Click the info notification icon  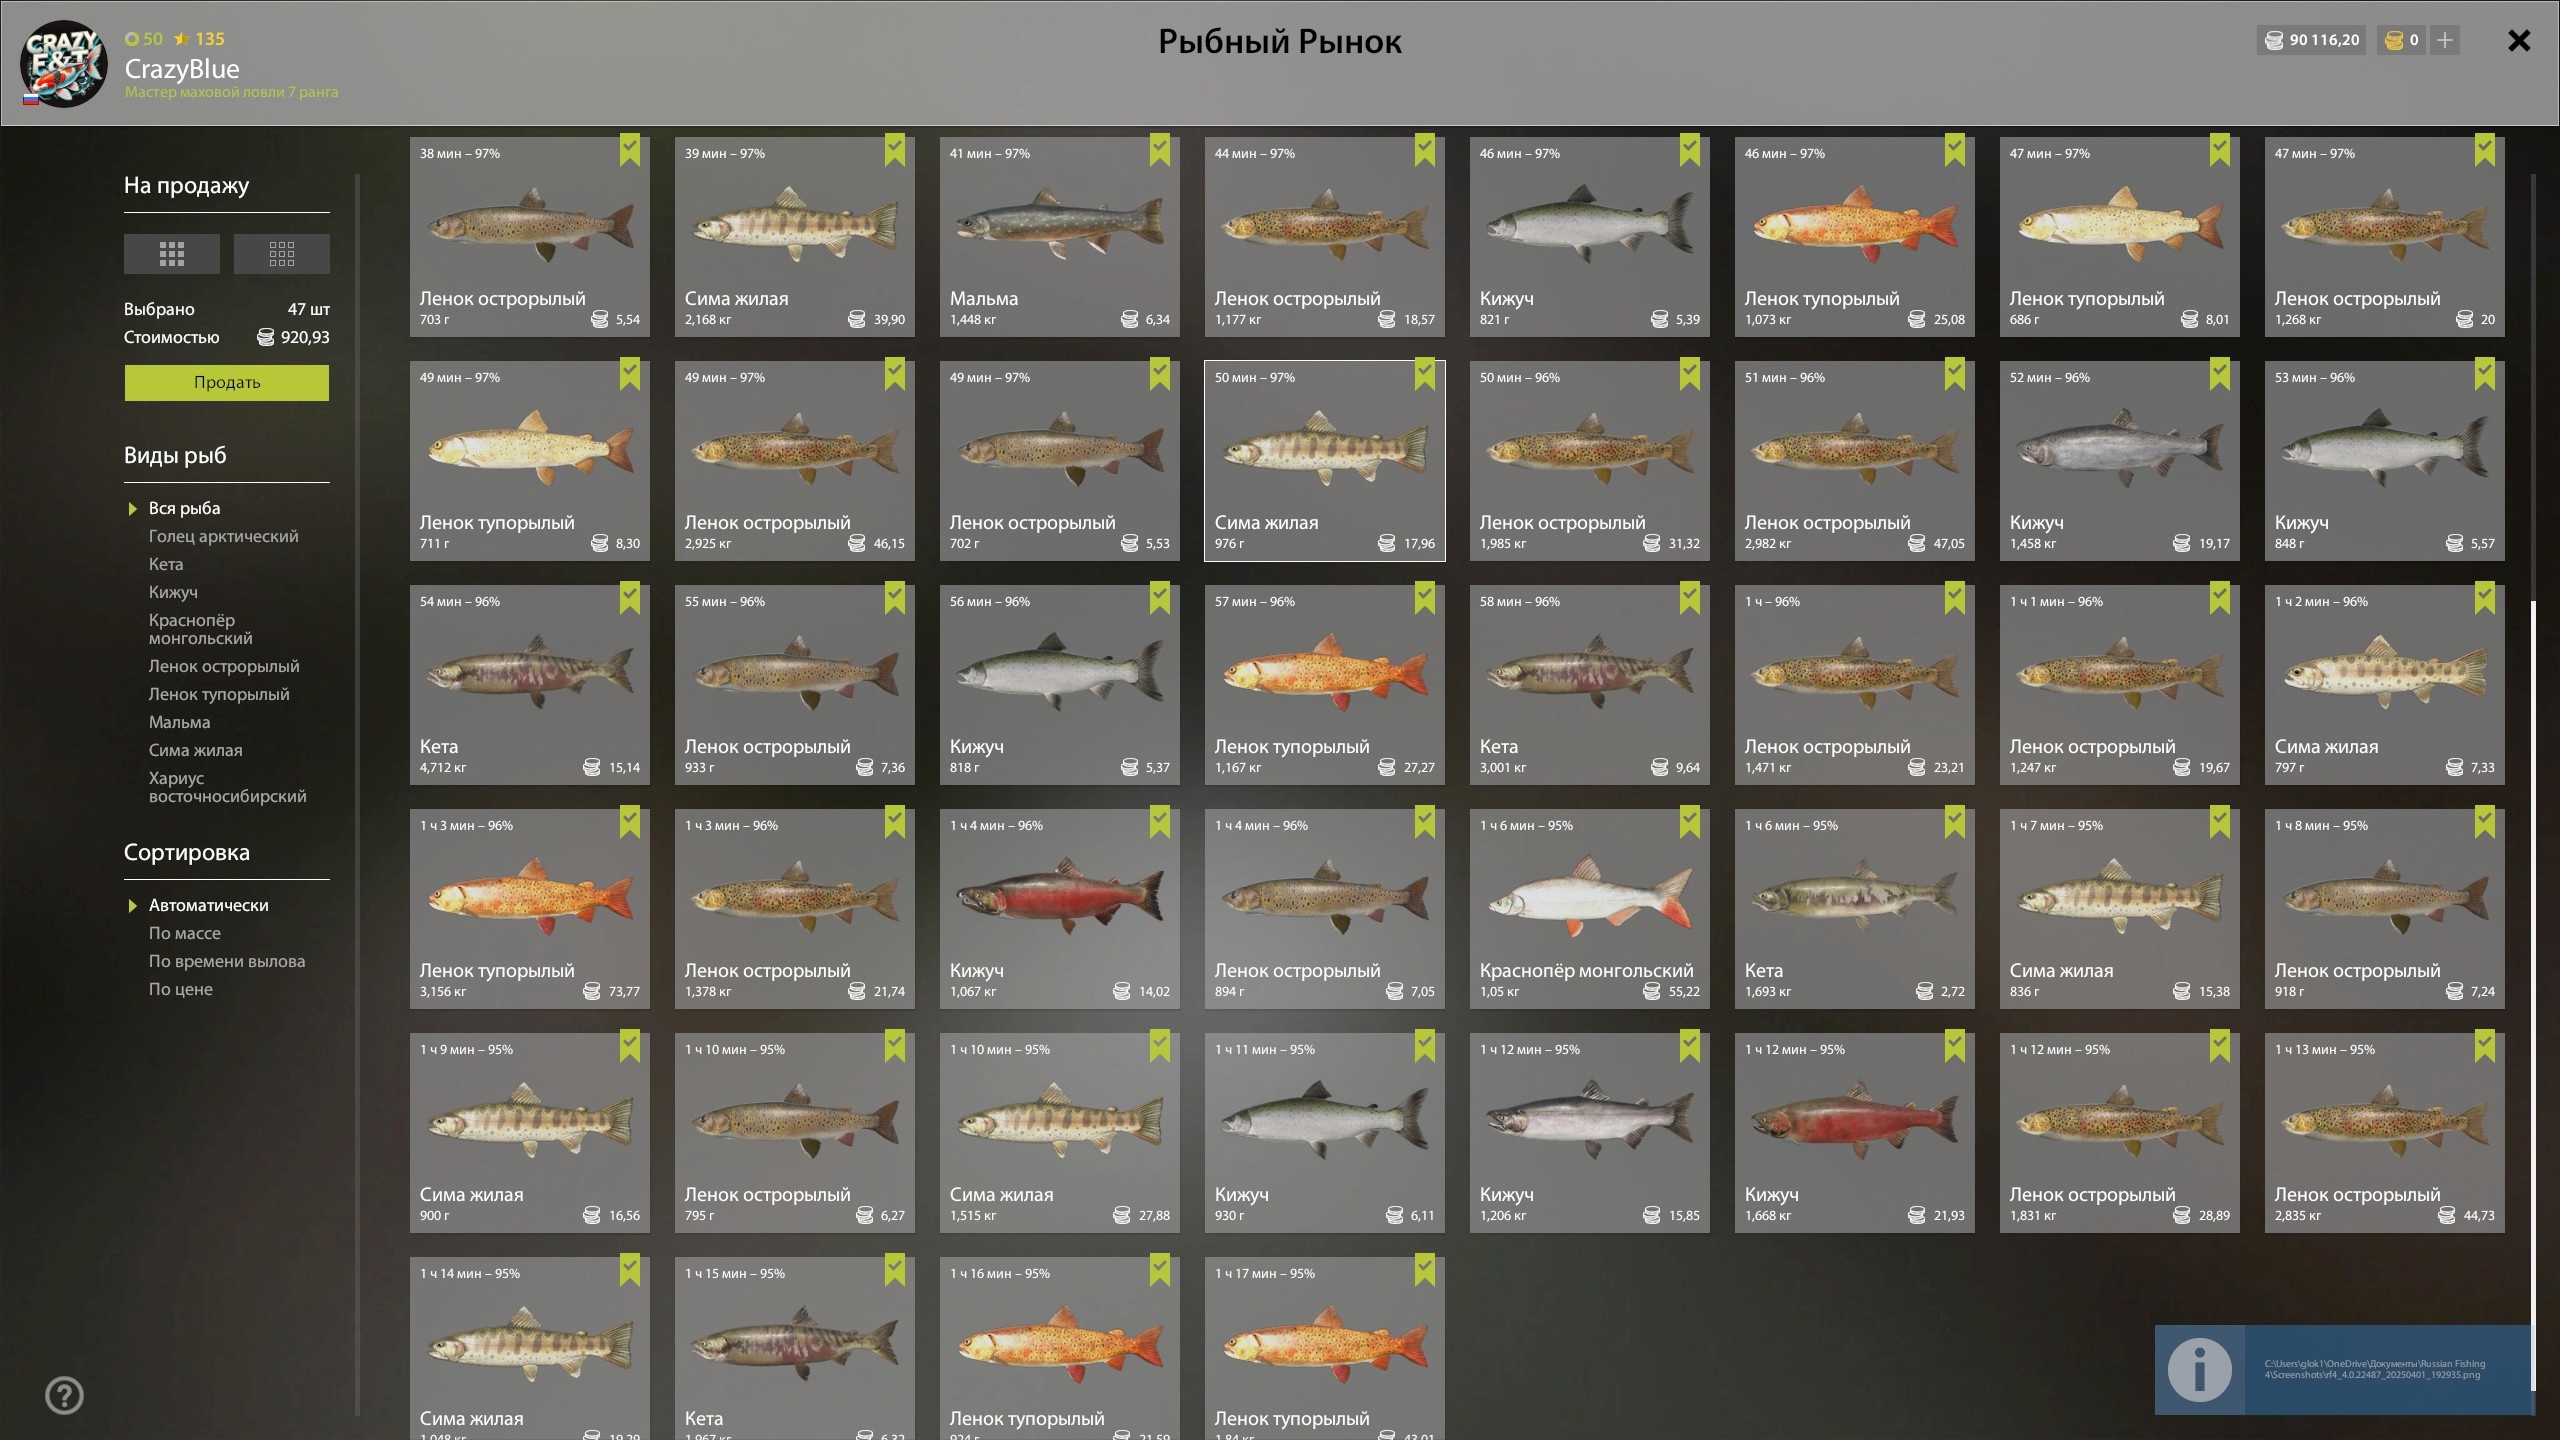pyautogui.click(x=2200, y=1370)
